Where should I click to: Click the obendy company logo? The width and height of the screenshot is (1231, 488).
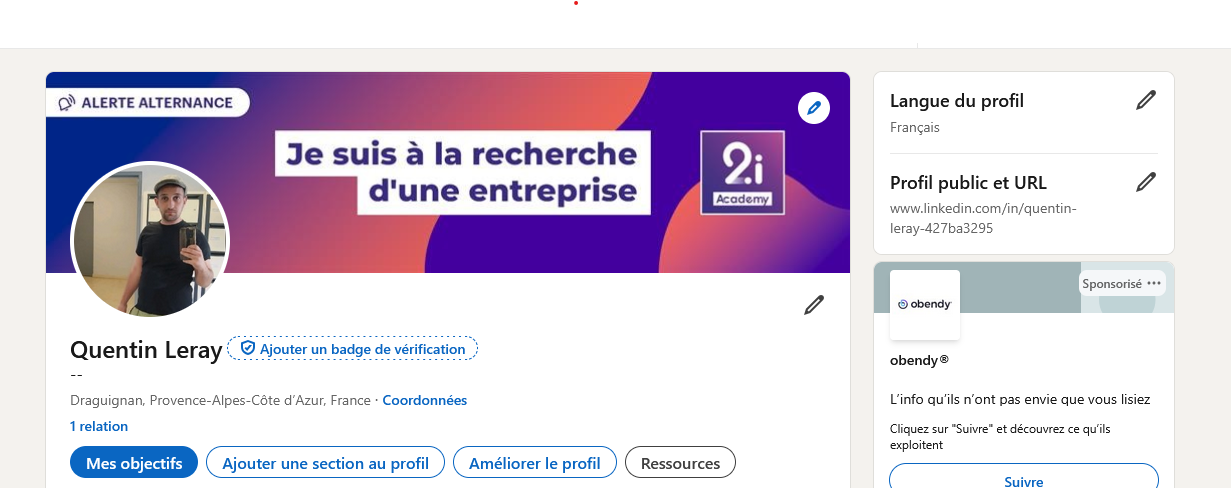[x=925, y=304]
